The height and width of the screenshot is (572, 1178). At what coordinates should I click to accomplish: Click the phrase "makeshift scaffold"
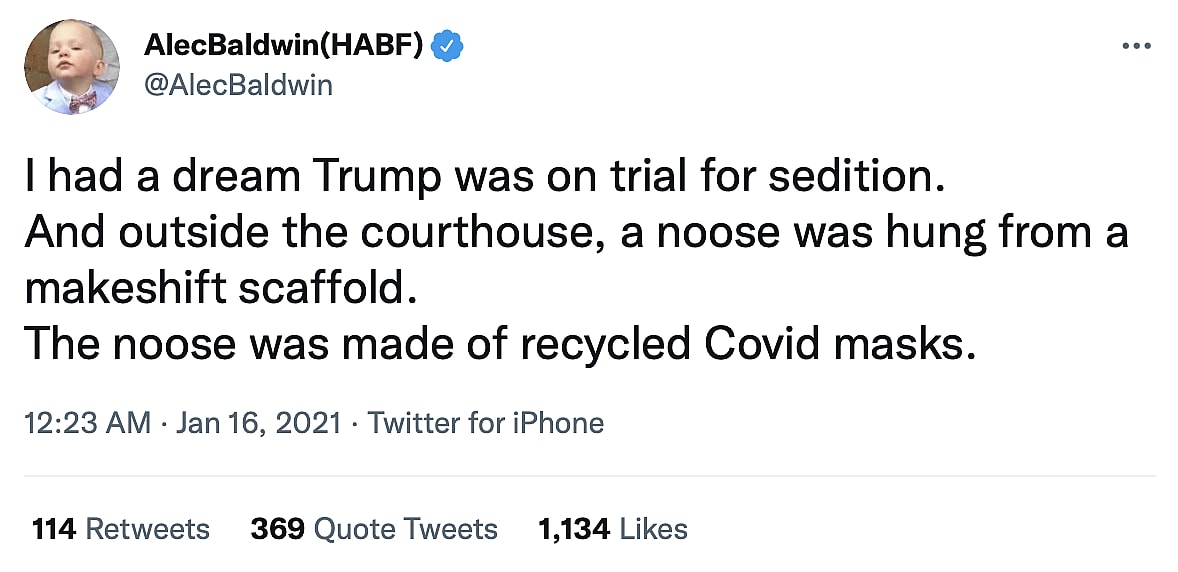click(x=217, y=288)
